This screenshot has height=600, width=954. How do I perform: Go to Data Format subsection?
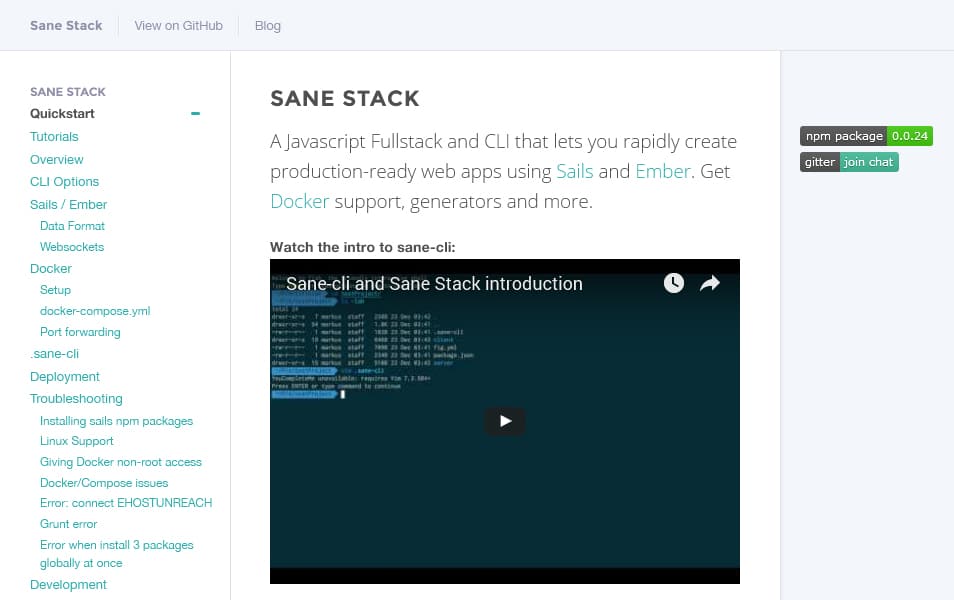[x=72, y=226]
